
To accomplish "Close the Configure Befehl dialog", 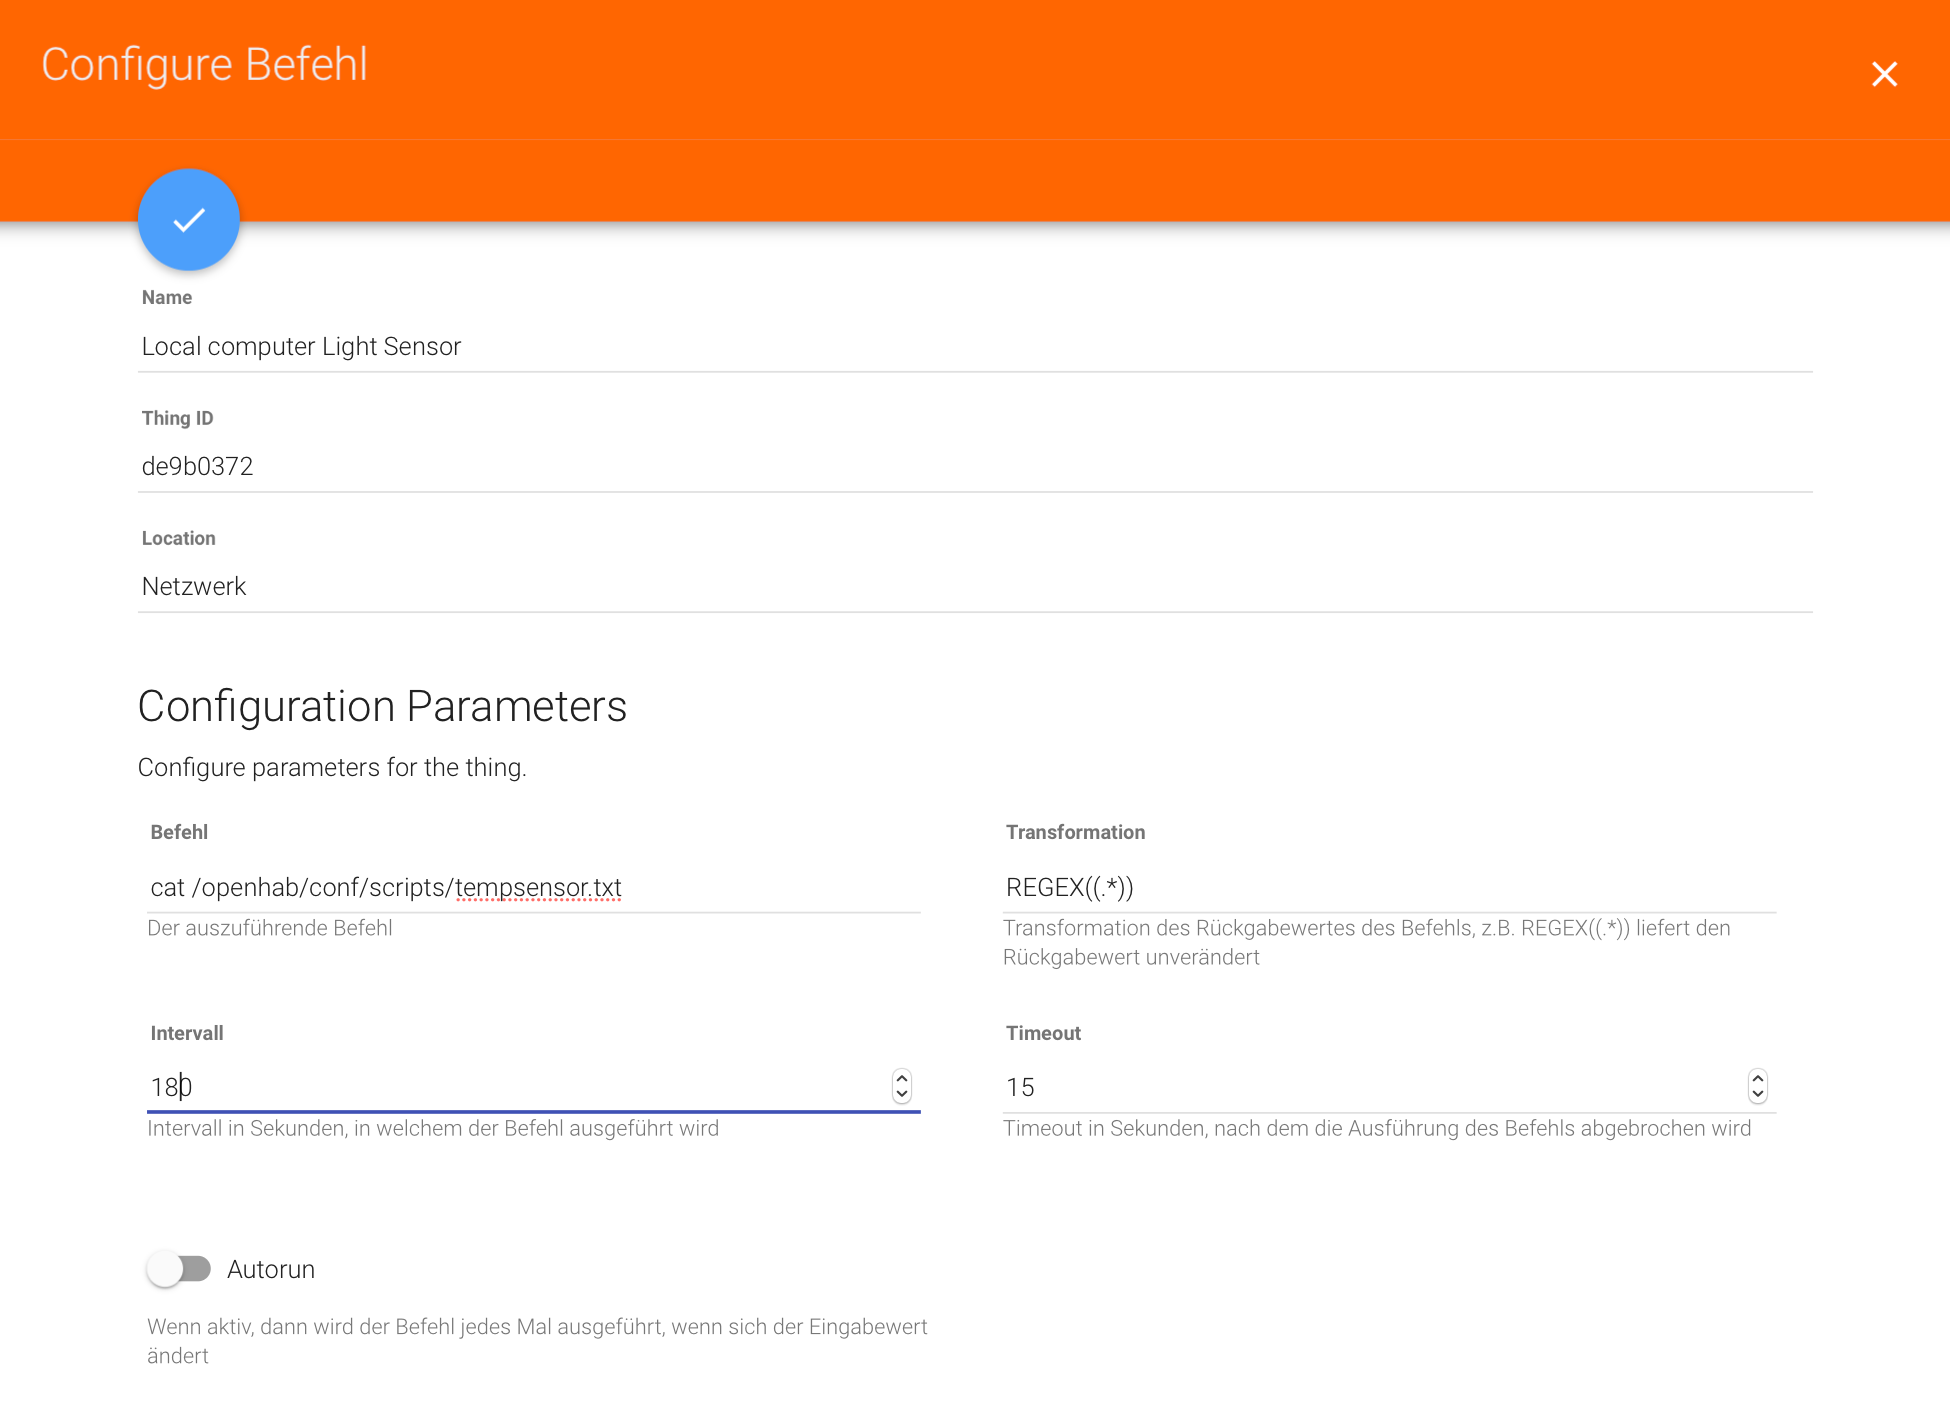I will pos(1884,74).
